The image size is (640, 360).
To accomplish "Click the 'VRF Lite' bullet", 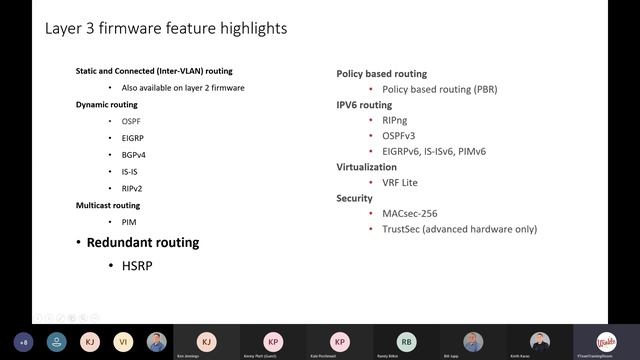I will [400, 182].
